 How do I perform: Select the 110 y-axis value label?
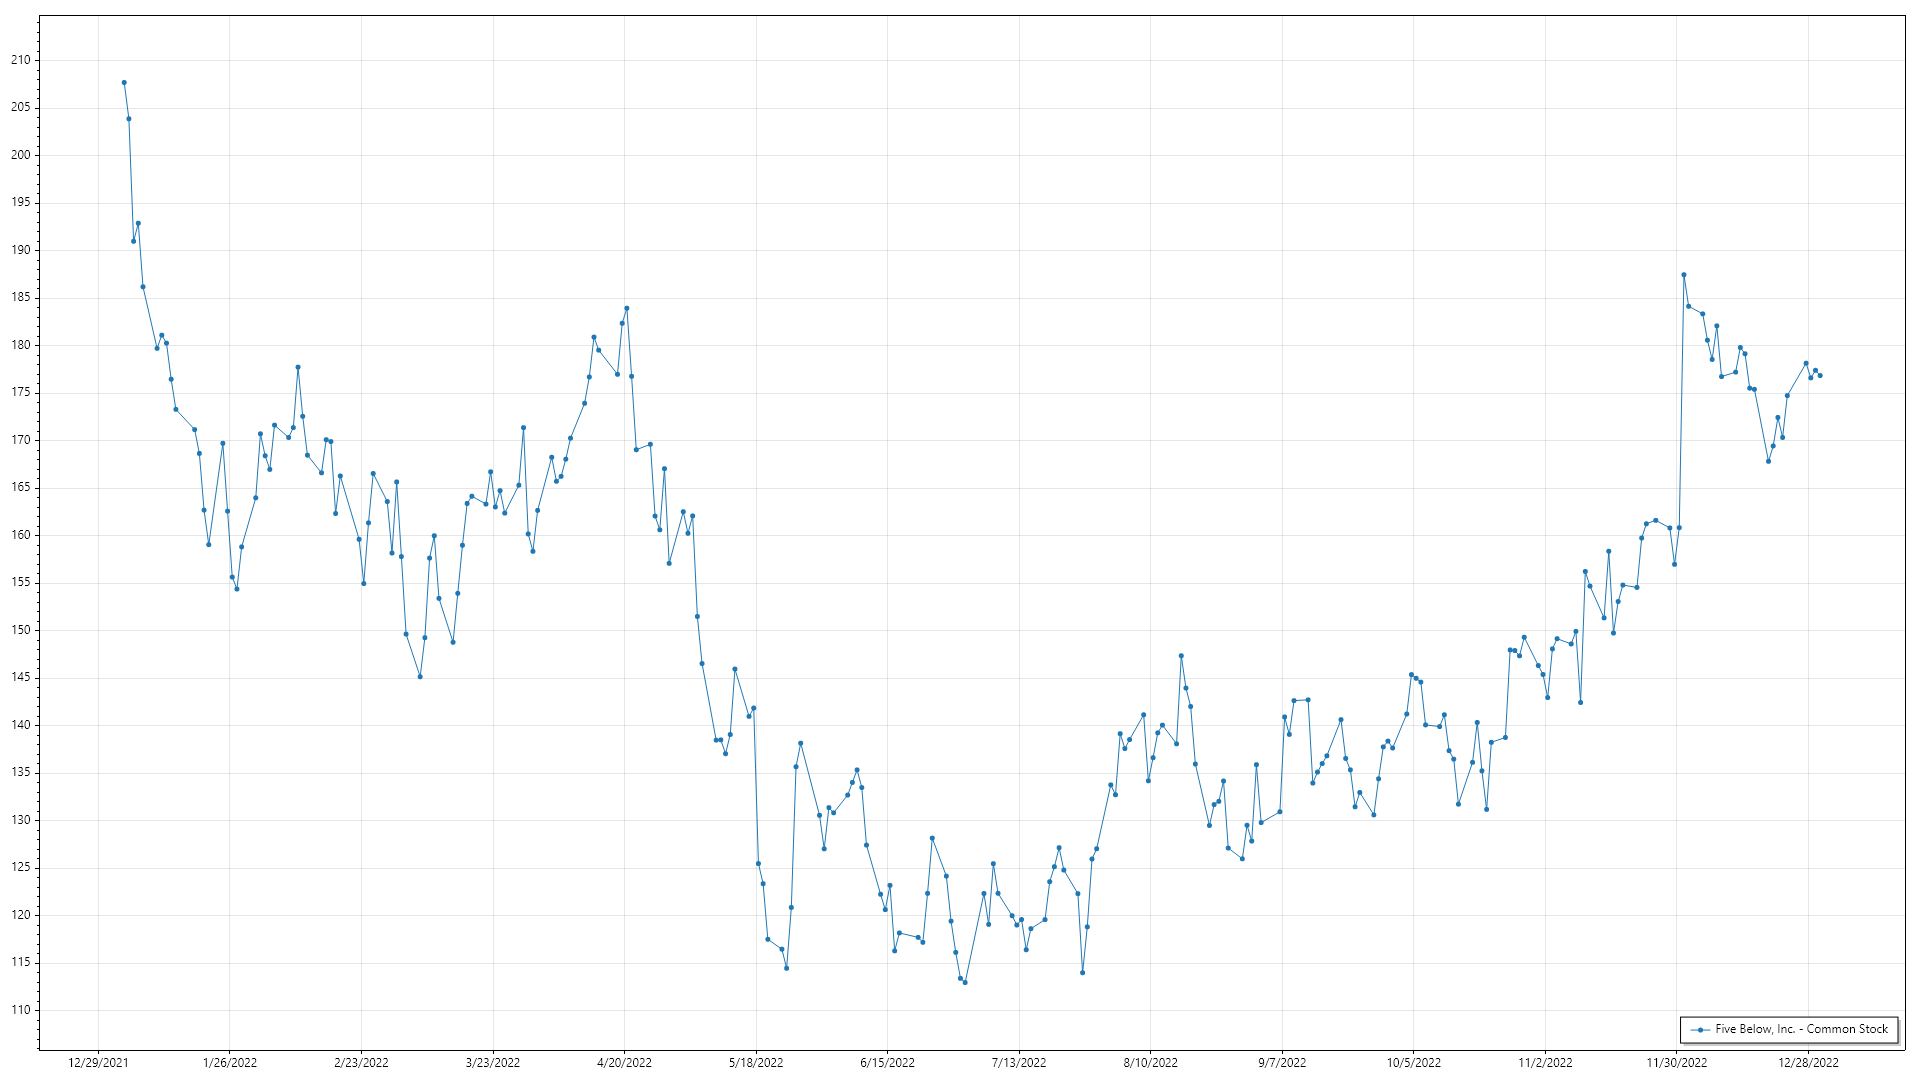pyautogui.click(x=21, y=1010)
